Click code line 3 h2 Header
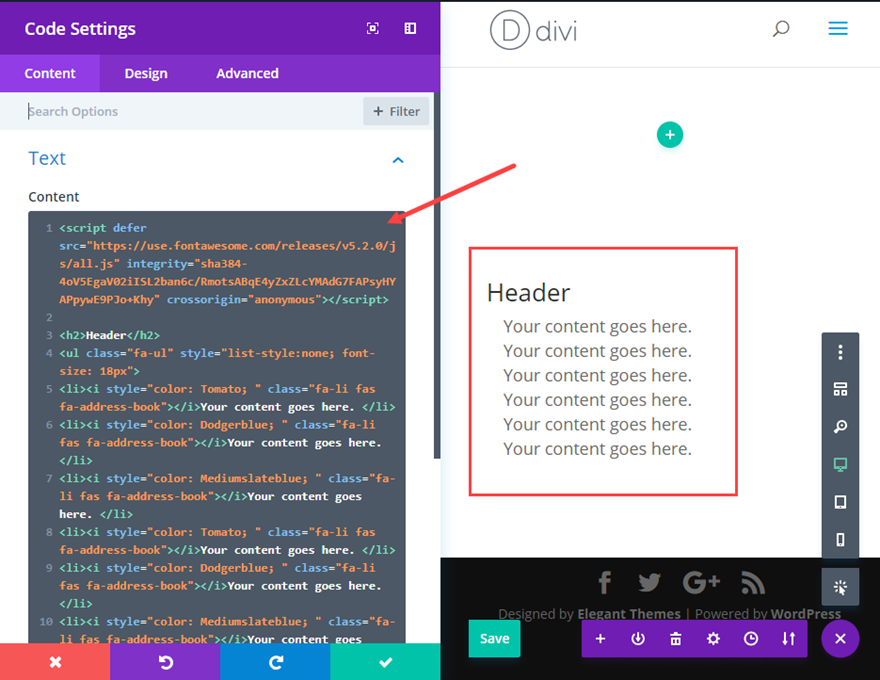880x680 pixels. pos(109,335)
